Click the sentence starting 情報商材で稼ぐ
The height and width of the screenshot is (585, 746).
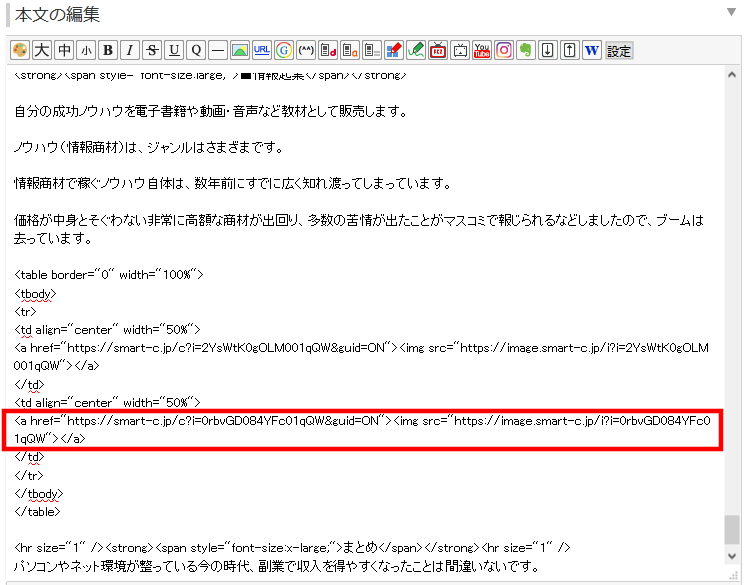pyautogui.click(x=232, y=184)
